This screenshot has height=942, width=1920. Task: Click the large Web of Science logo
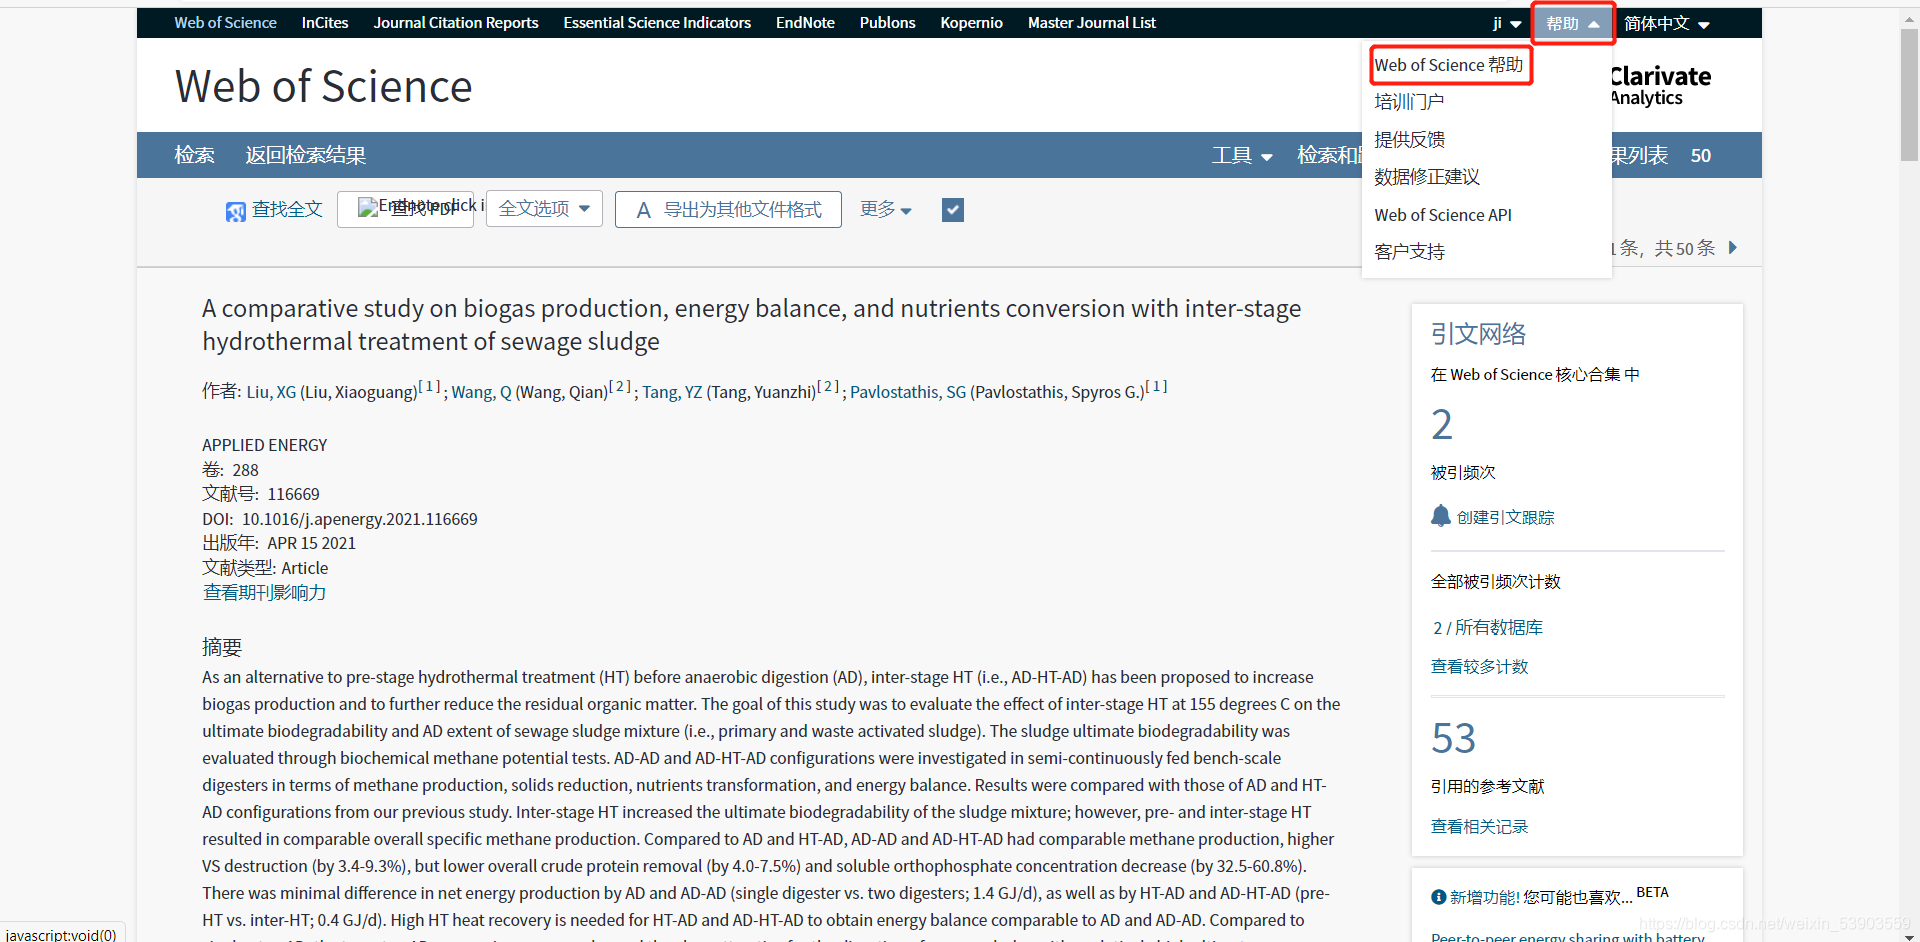[323, 86]
